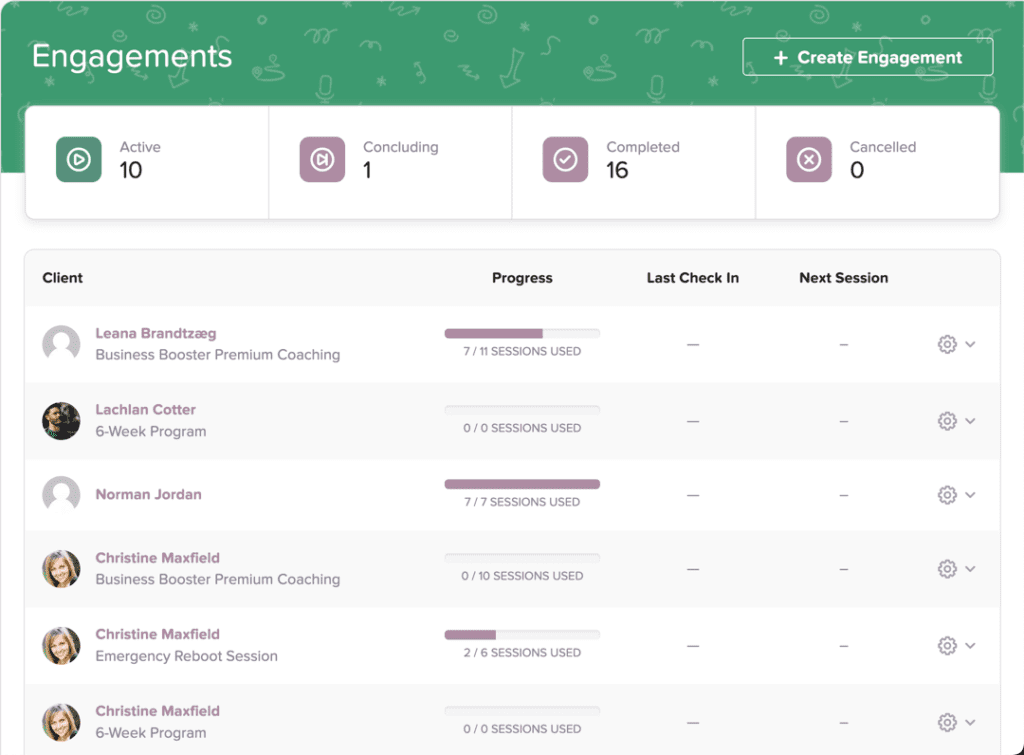This screenshot has height=755, width=1024.
Task: Click the Active status play icon
Action: click(x=79, y=159)
